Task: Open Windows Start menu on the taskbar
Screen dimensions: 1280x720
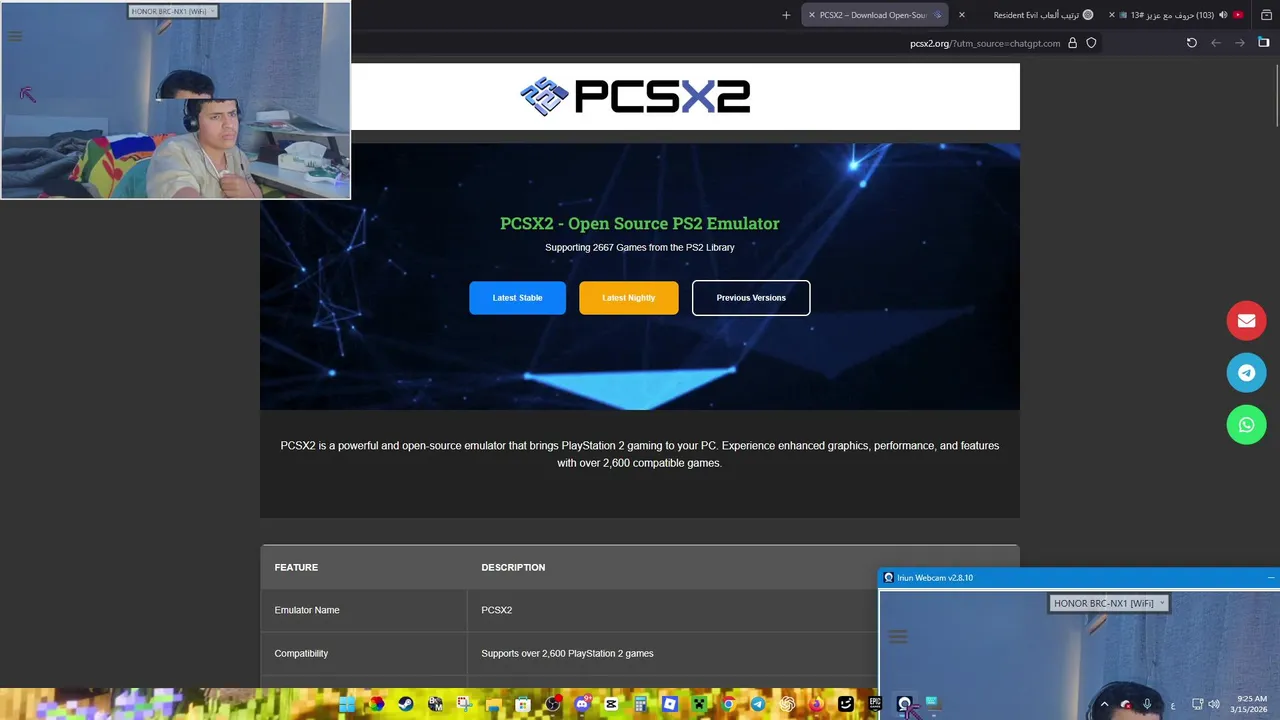Action: (x=346, y=705)
